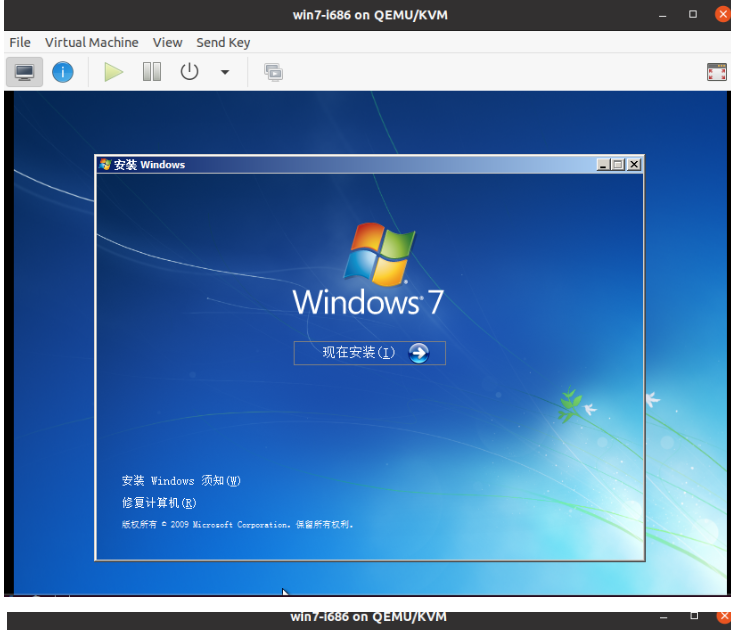This screenshot has height=630, width=731.
Task: Show the graphical console view
Action: 24,72
